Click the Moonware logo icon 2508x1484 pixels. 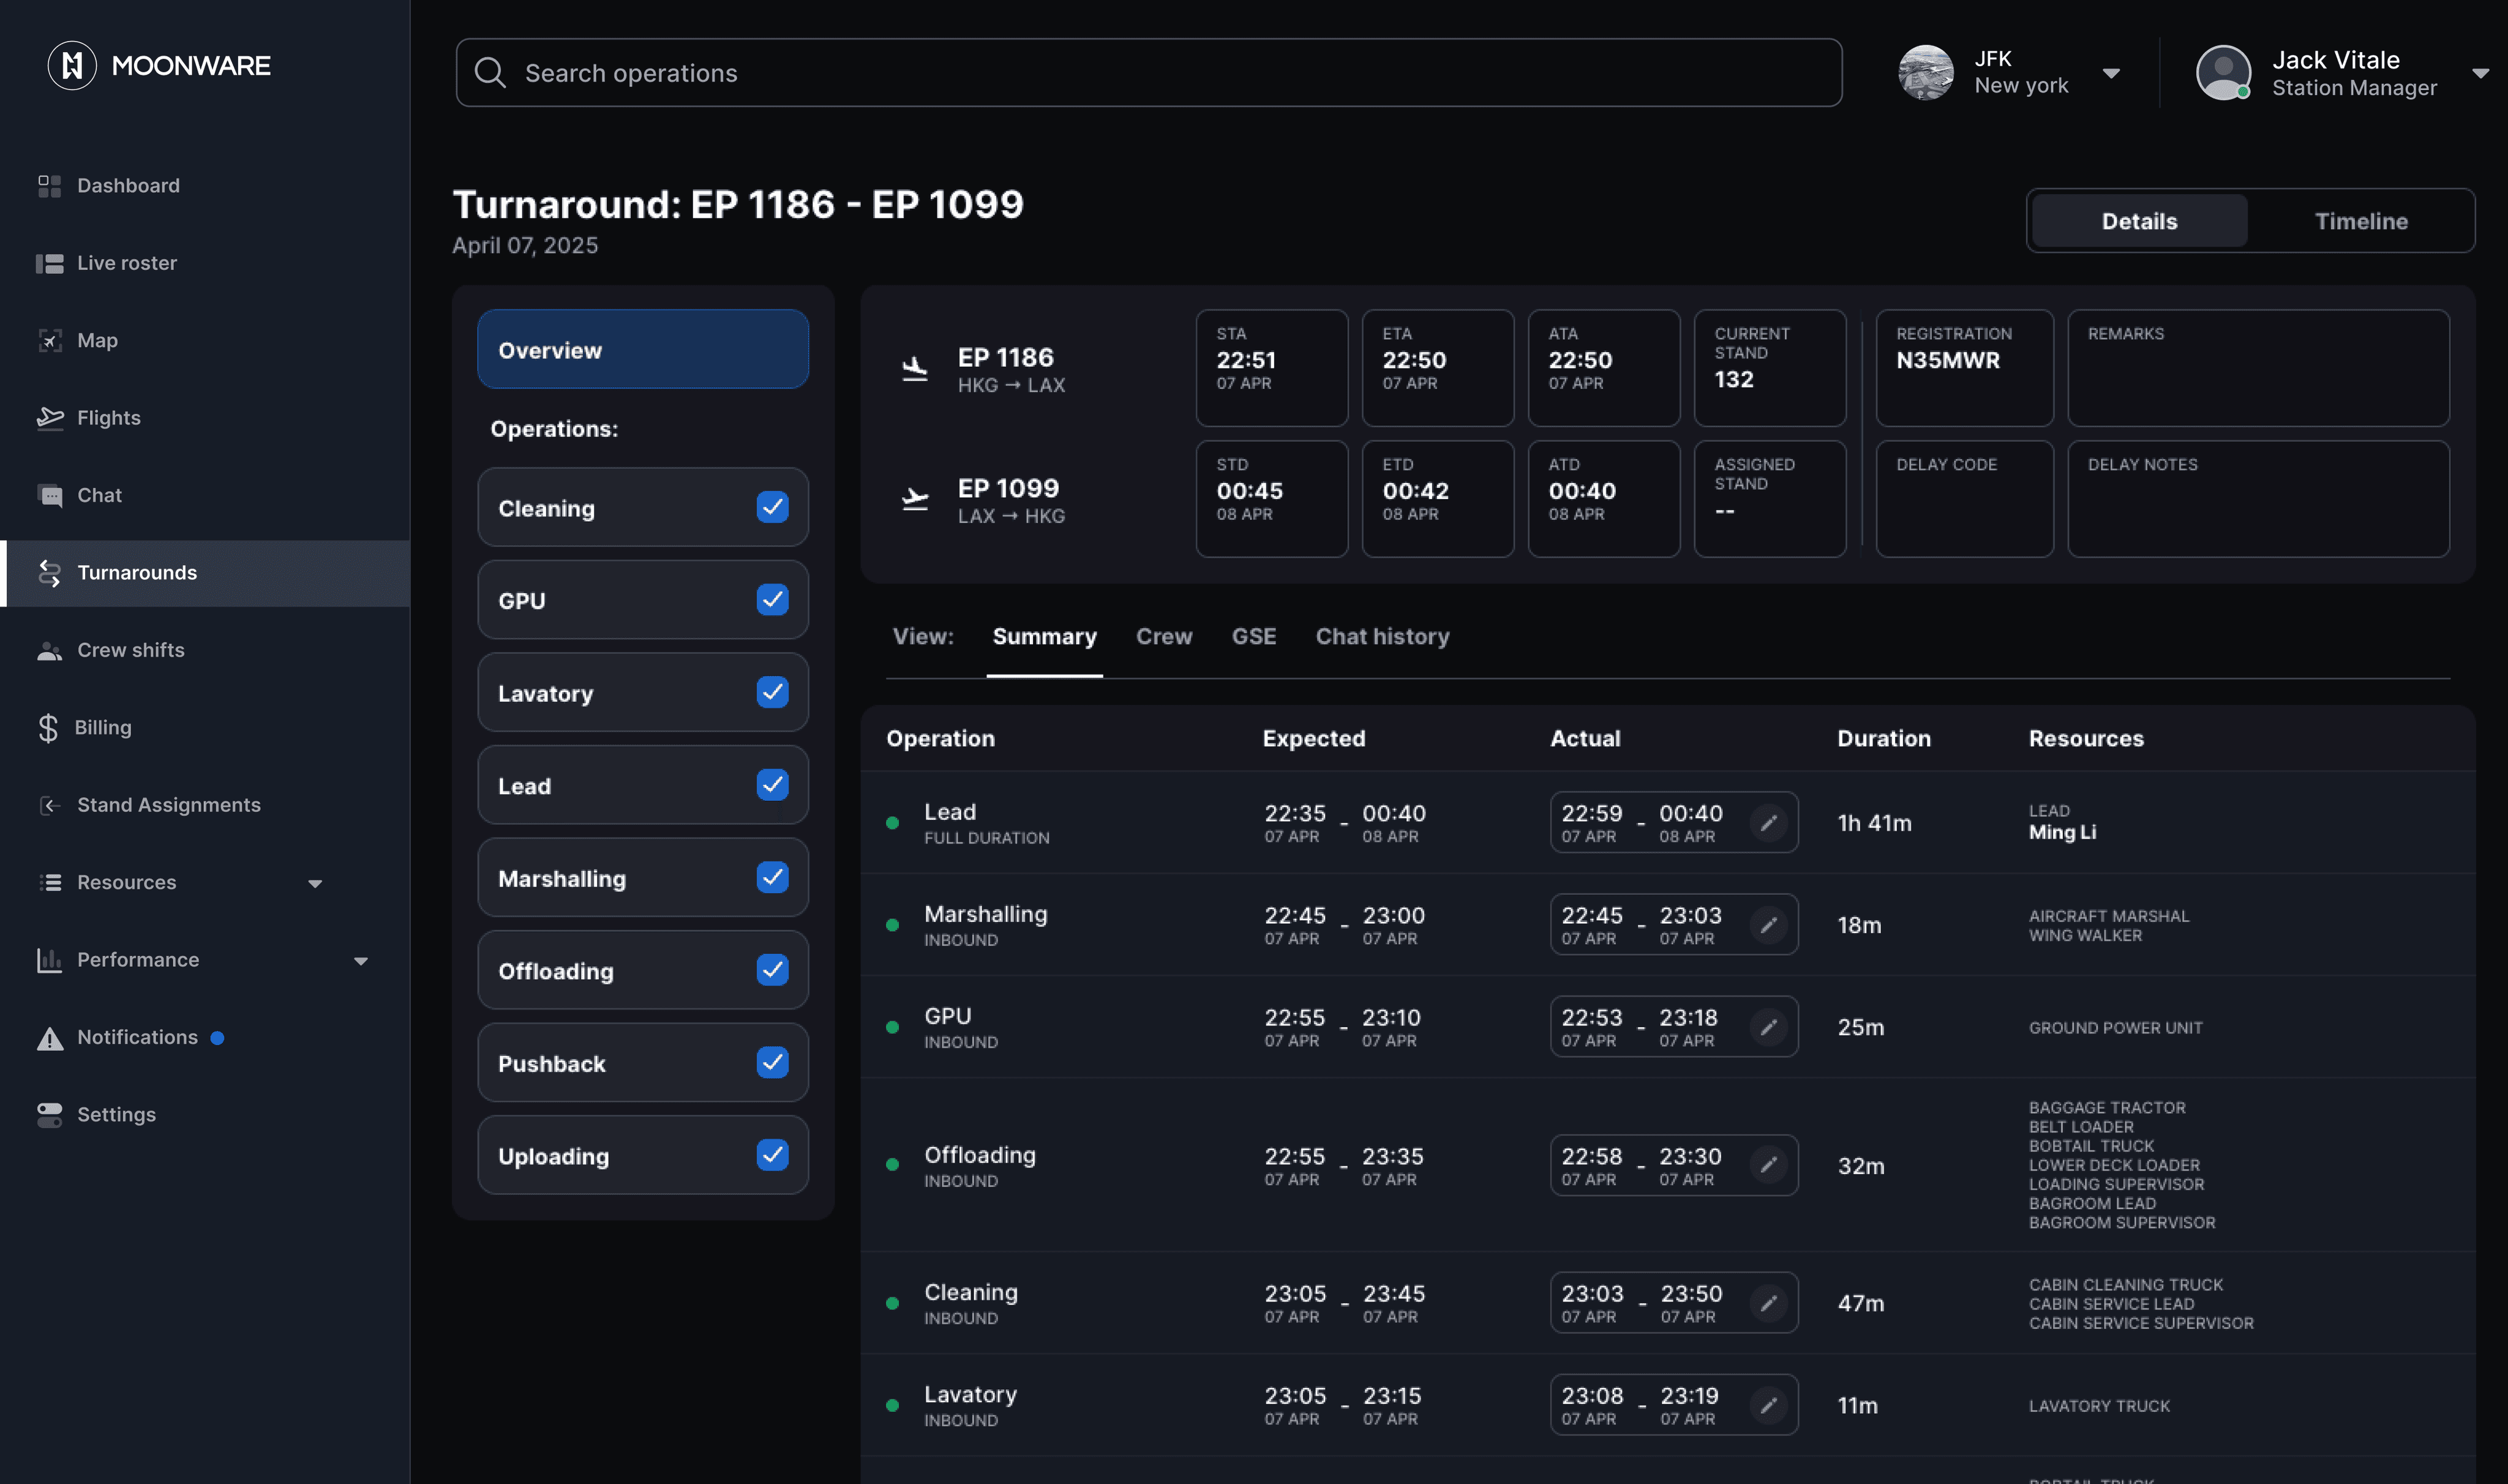[72, 66]
